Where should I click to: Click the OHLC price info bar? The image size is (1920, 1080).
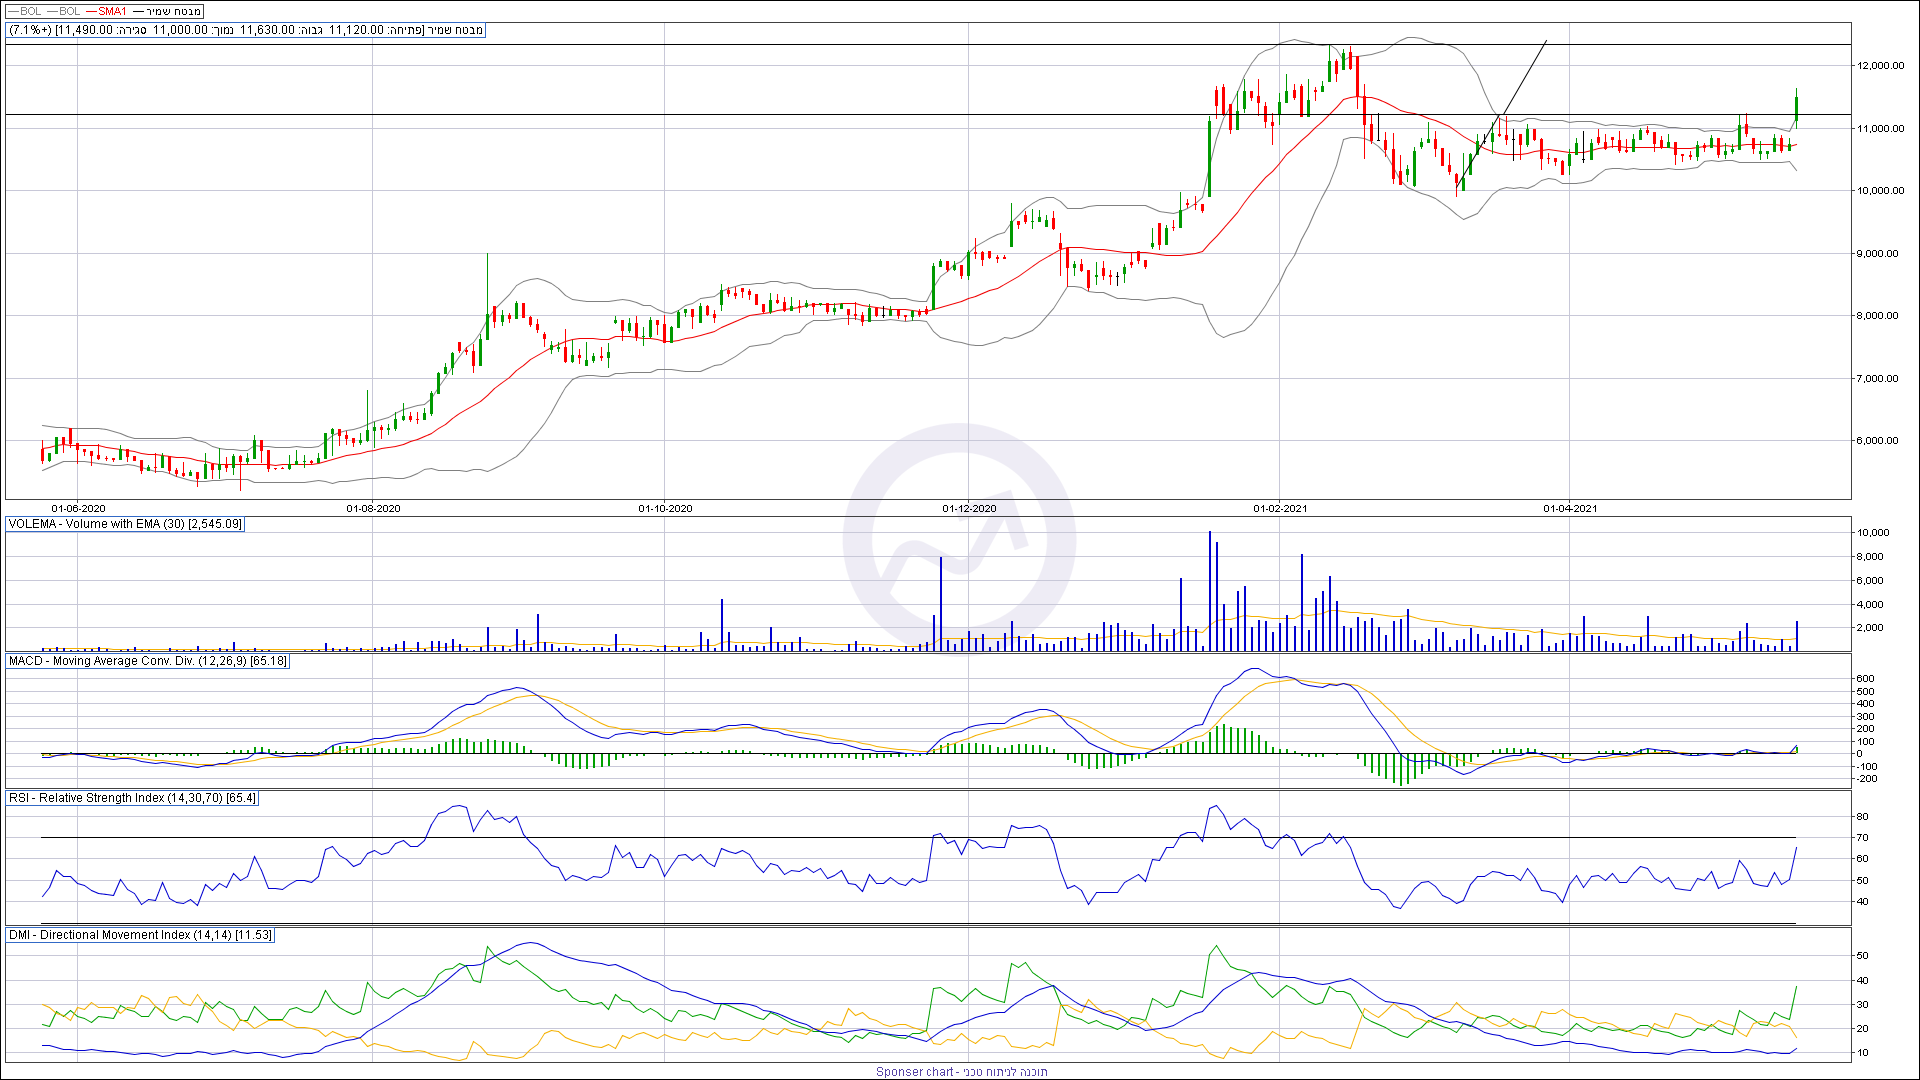click(x=246, y=30)
